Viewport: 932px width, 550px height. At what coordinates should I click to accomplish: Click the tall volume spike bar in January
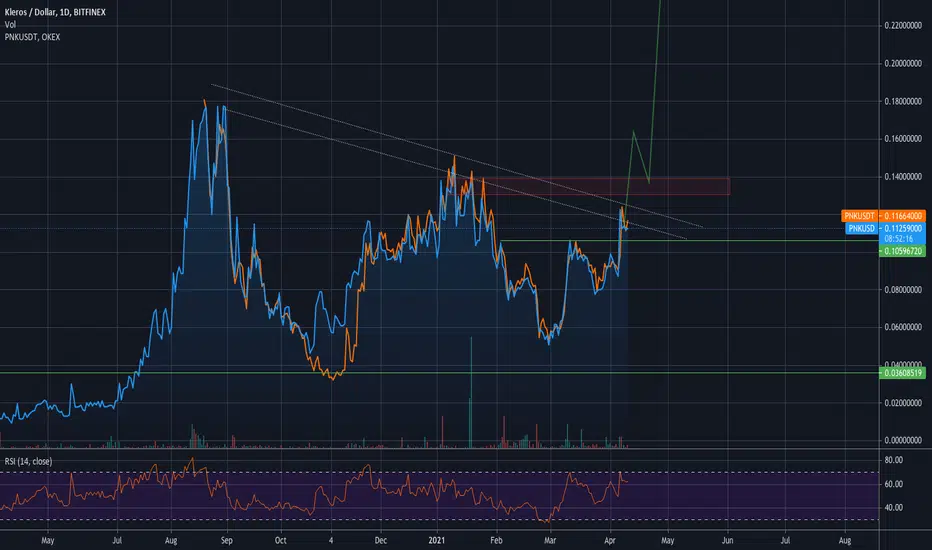(471, 392)
